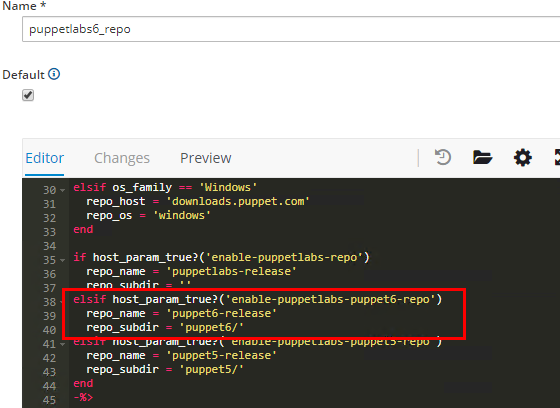Viewport: 560px width, 408px height.
Task: Switch to the Preview tab
Action: point(205,158)
